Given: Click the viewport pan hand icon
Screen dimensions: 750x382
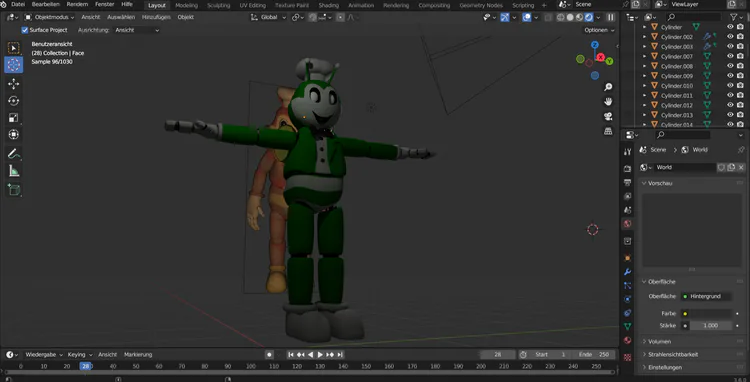Looking at the screenshot, I should (x=608, y=101).
